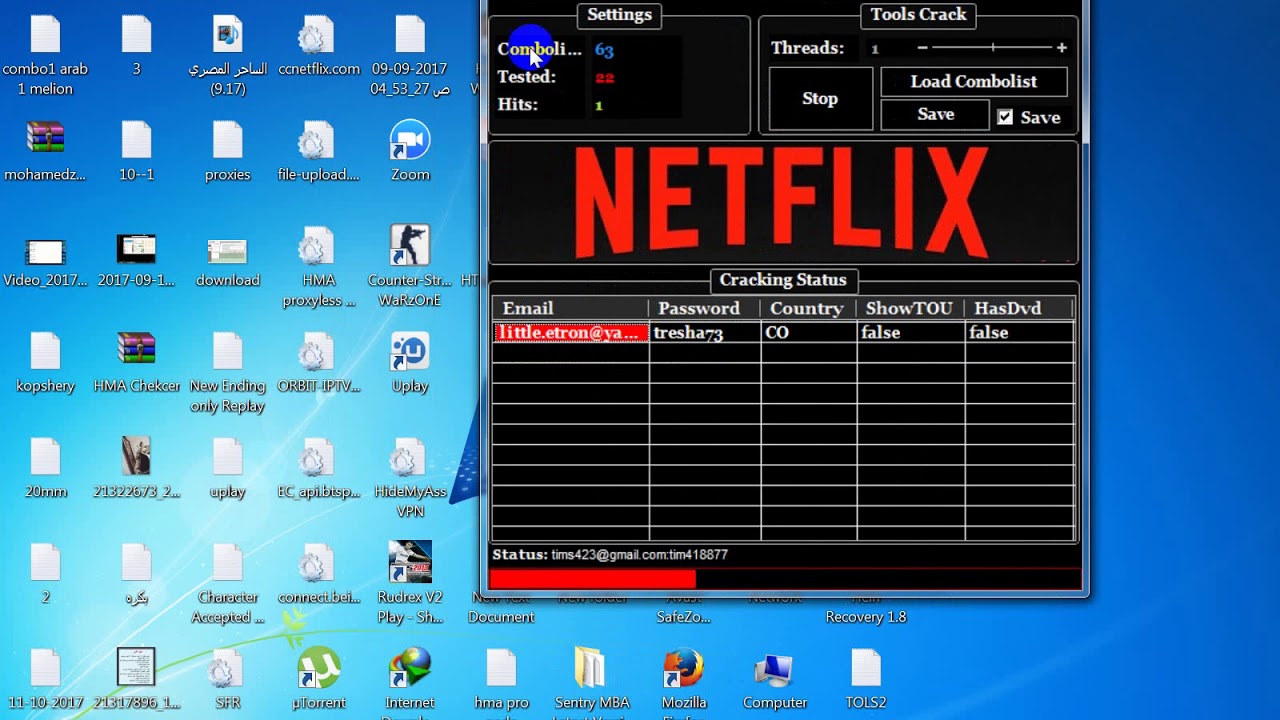1280x720 pixels.
Task: Select the 21322673_2... image file
Action: [136, 468]
